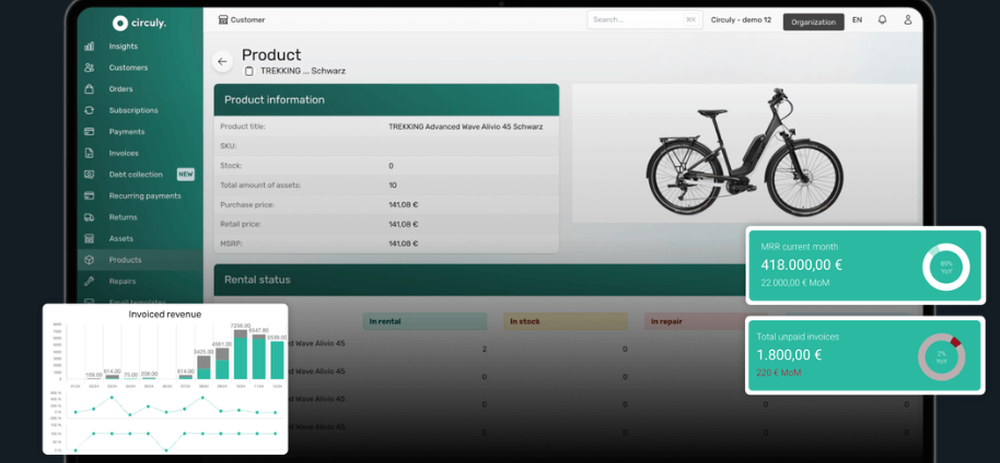Click the Invoiced revenue chart title
1000x463 pixels.
pyautogui.click(x=165, y=314)
